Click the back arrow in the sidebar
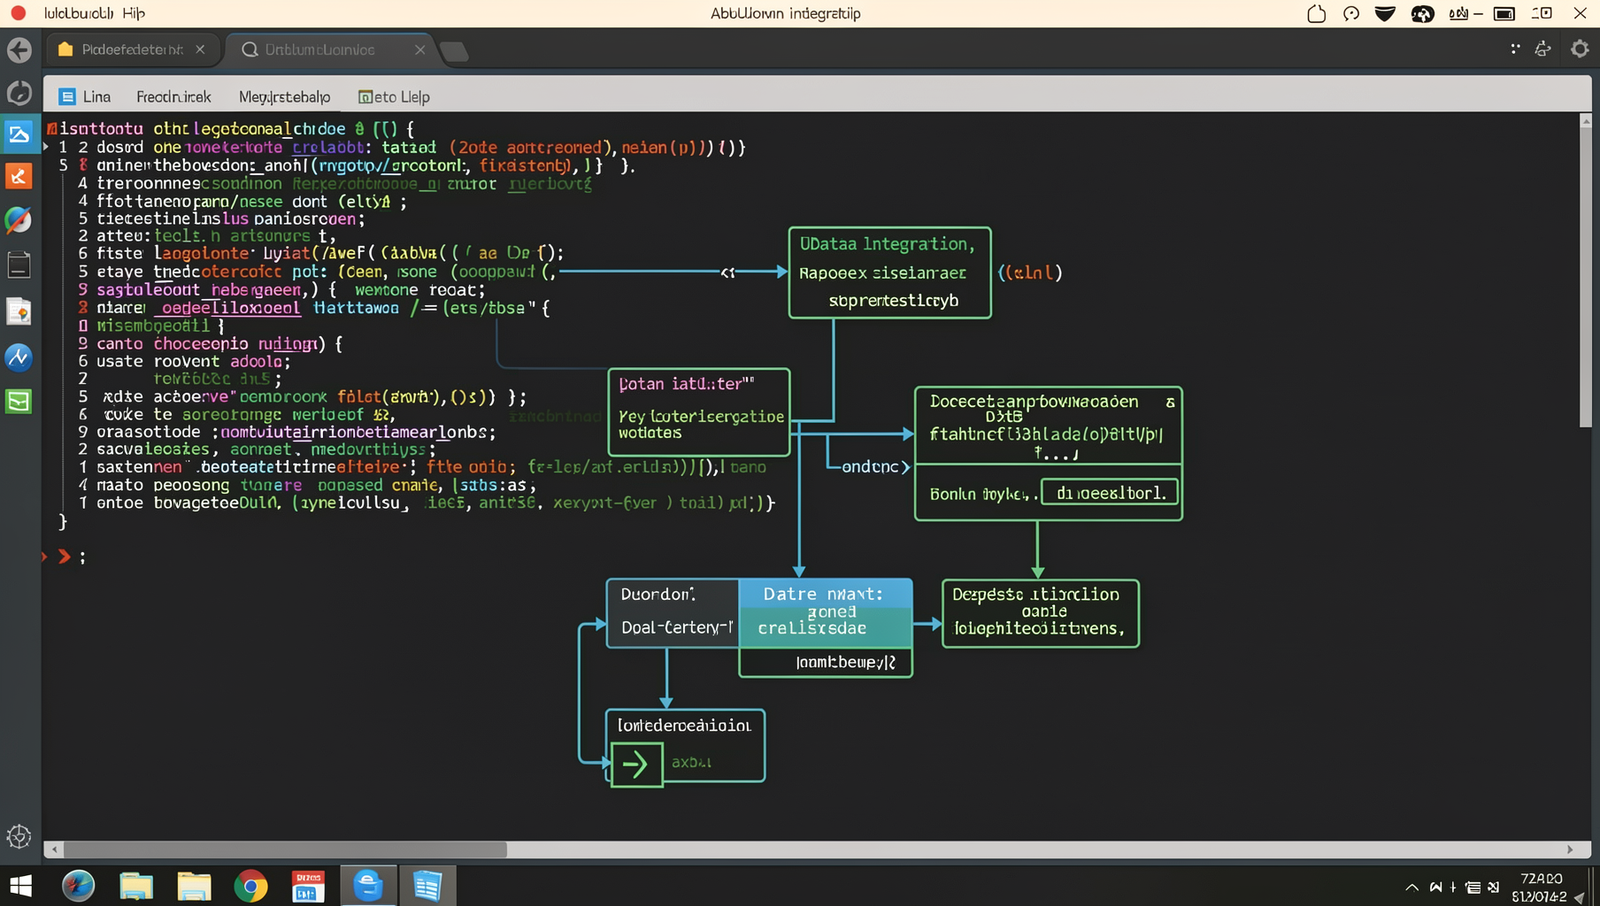 pyautogui.click(x=19, y=50)
